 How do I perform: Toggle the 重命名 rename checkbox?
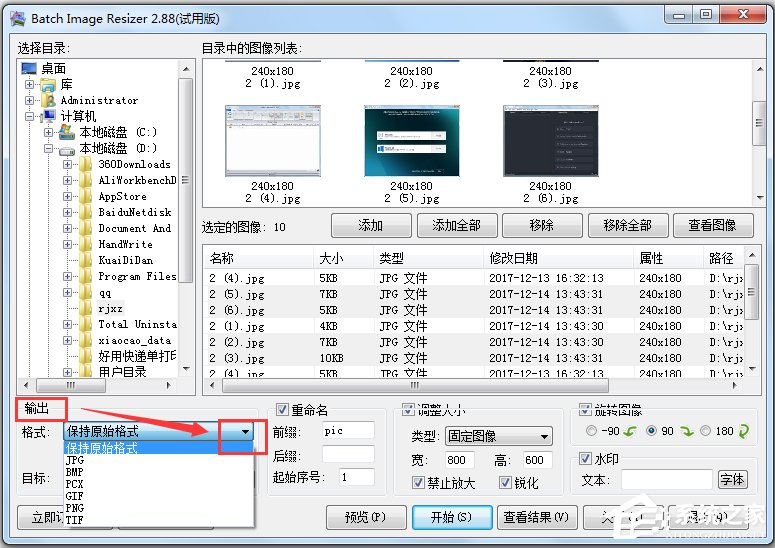(x=282, y=410)
